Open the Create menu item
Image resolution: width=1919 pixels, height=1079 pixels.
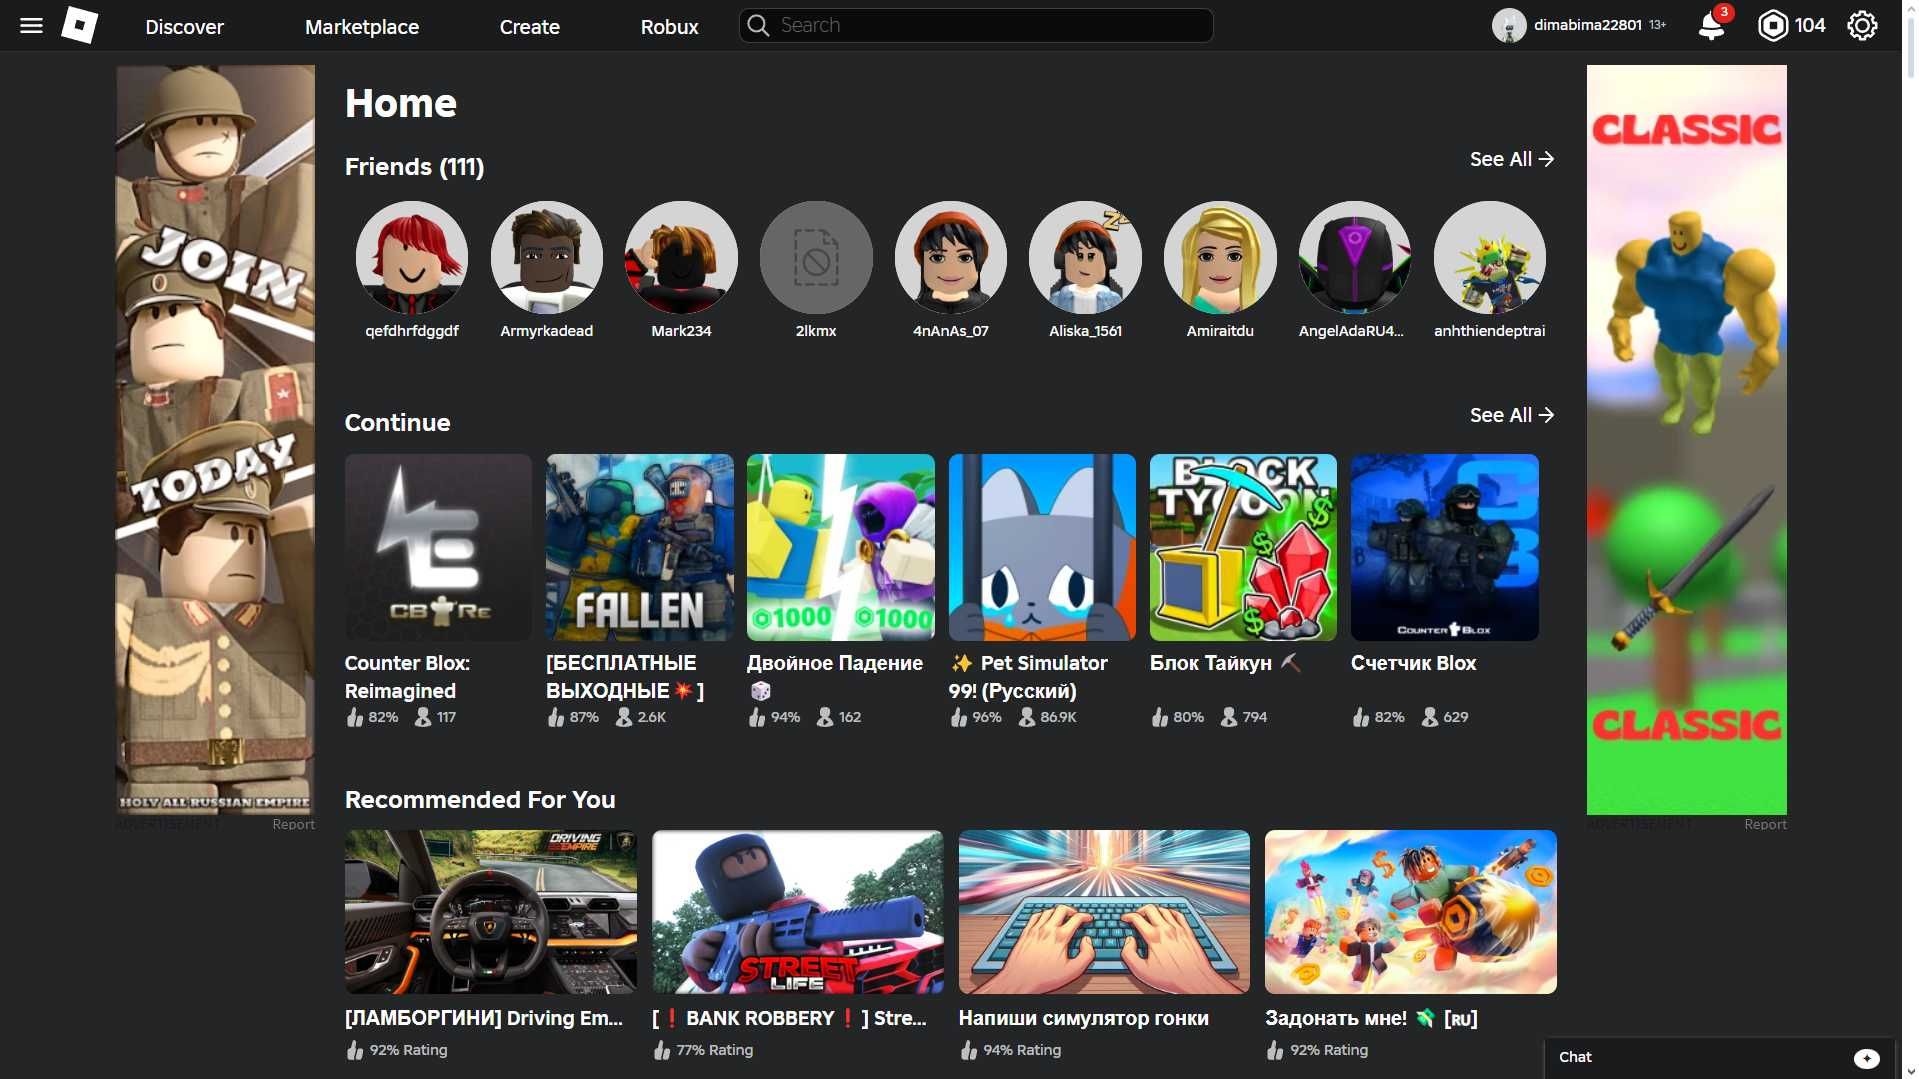click(529, 27)
